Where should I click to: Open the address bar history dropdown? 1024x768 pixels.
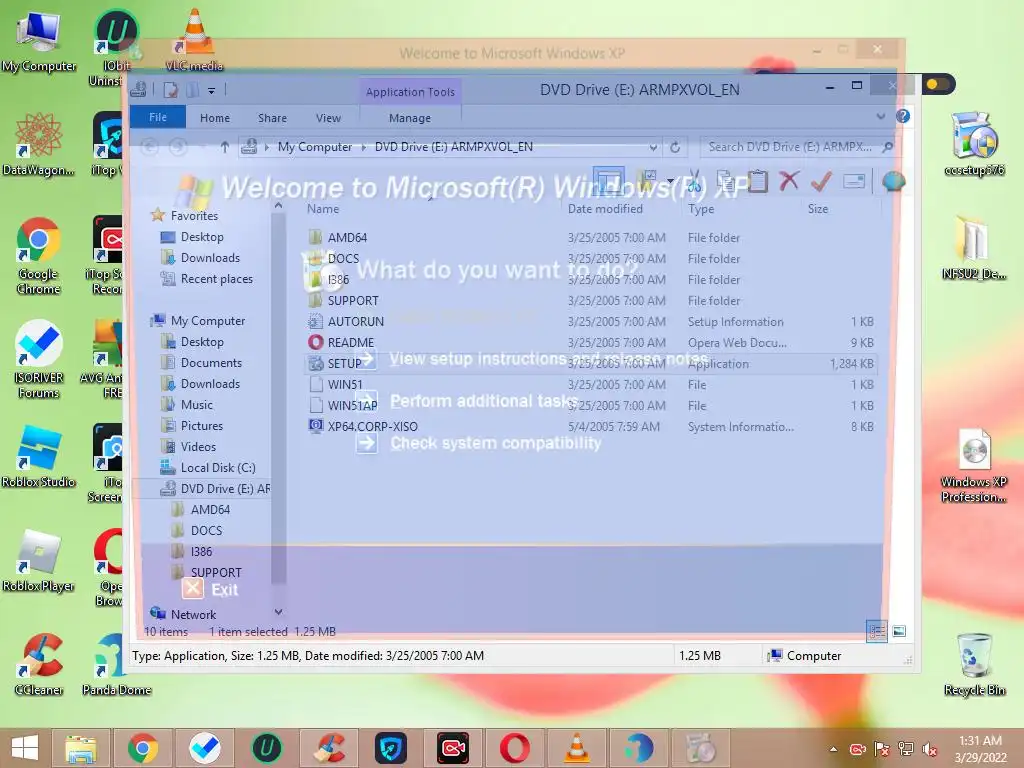652,148
